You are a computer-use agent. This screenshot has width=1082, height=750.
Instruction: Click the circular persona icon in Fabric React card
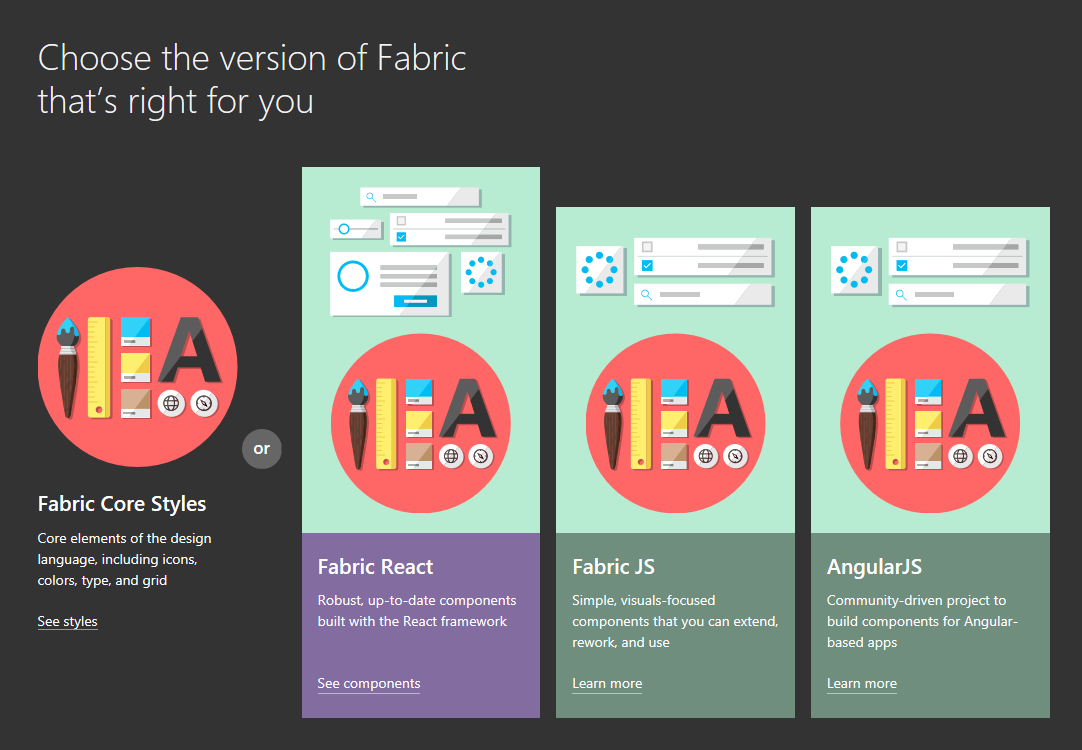click(353, 276)
